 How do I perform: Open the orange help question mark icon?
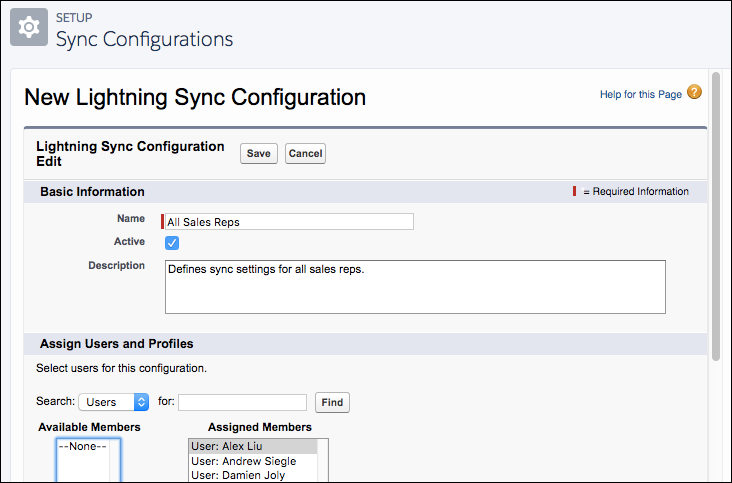pyautogui.click(x=694, y=92)
